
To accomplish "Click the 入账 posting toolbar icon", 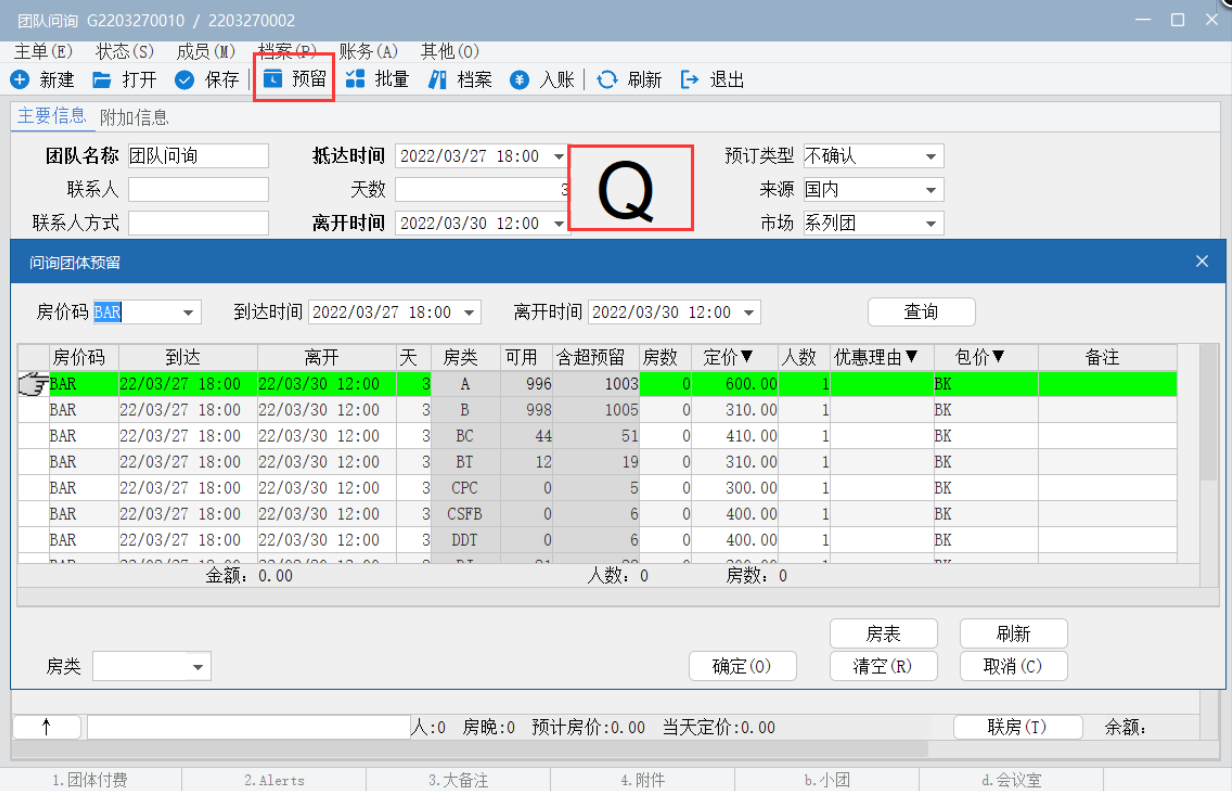I will tap(519, 80).
